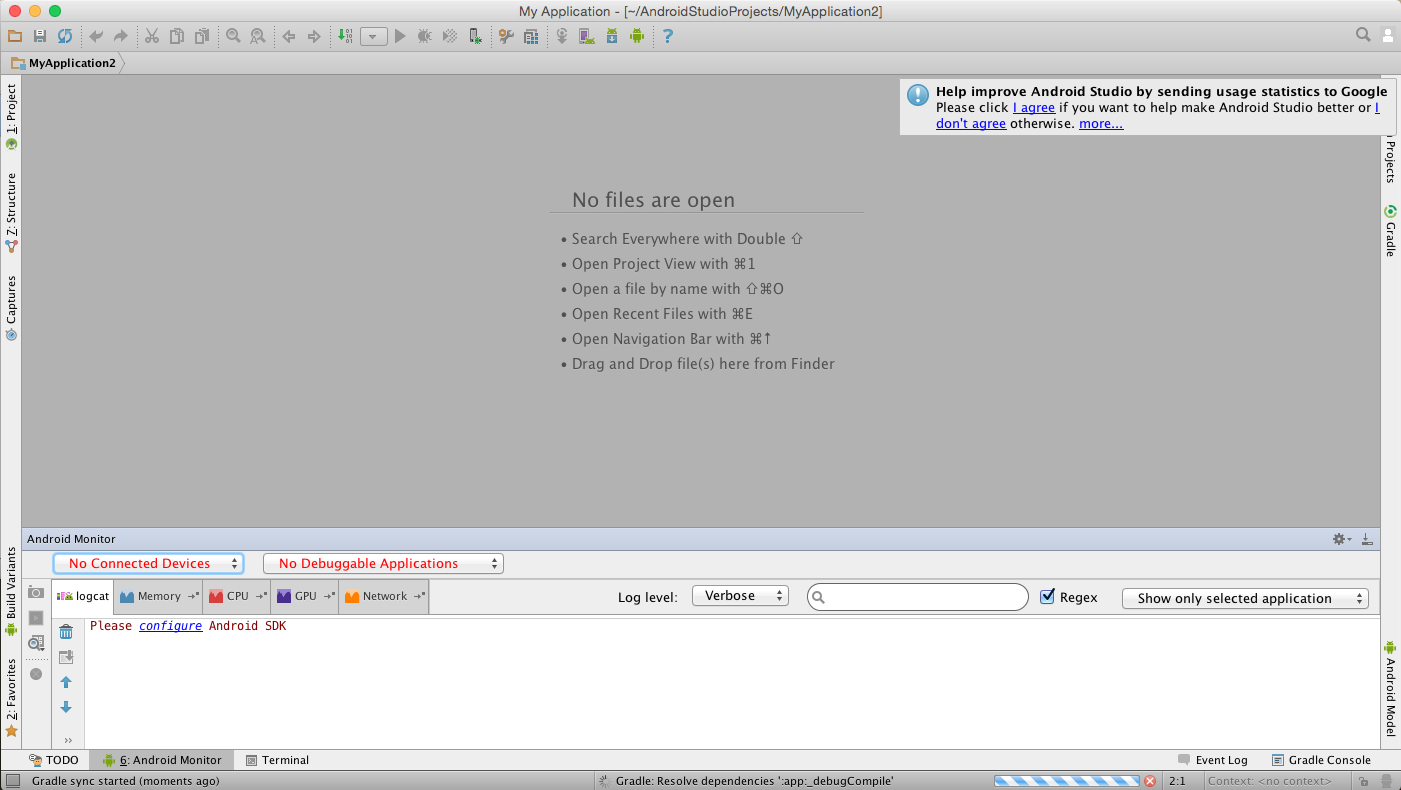Image resolution: width=1401 pixels, height=790 pixels.
Task: Switch to the Memory tab
Action: pos(158,596)
